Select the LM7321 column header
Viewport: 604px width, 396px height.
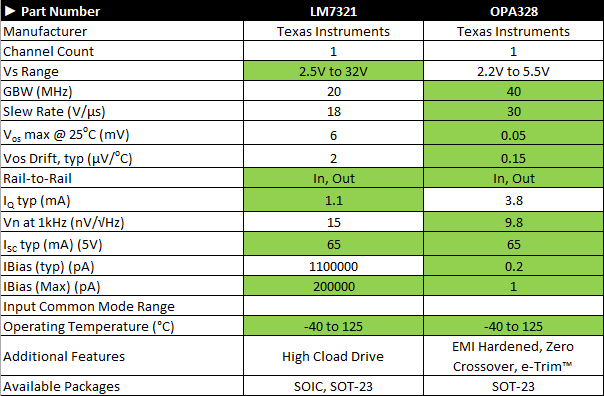pos(334,12)
